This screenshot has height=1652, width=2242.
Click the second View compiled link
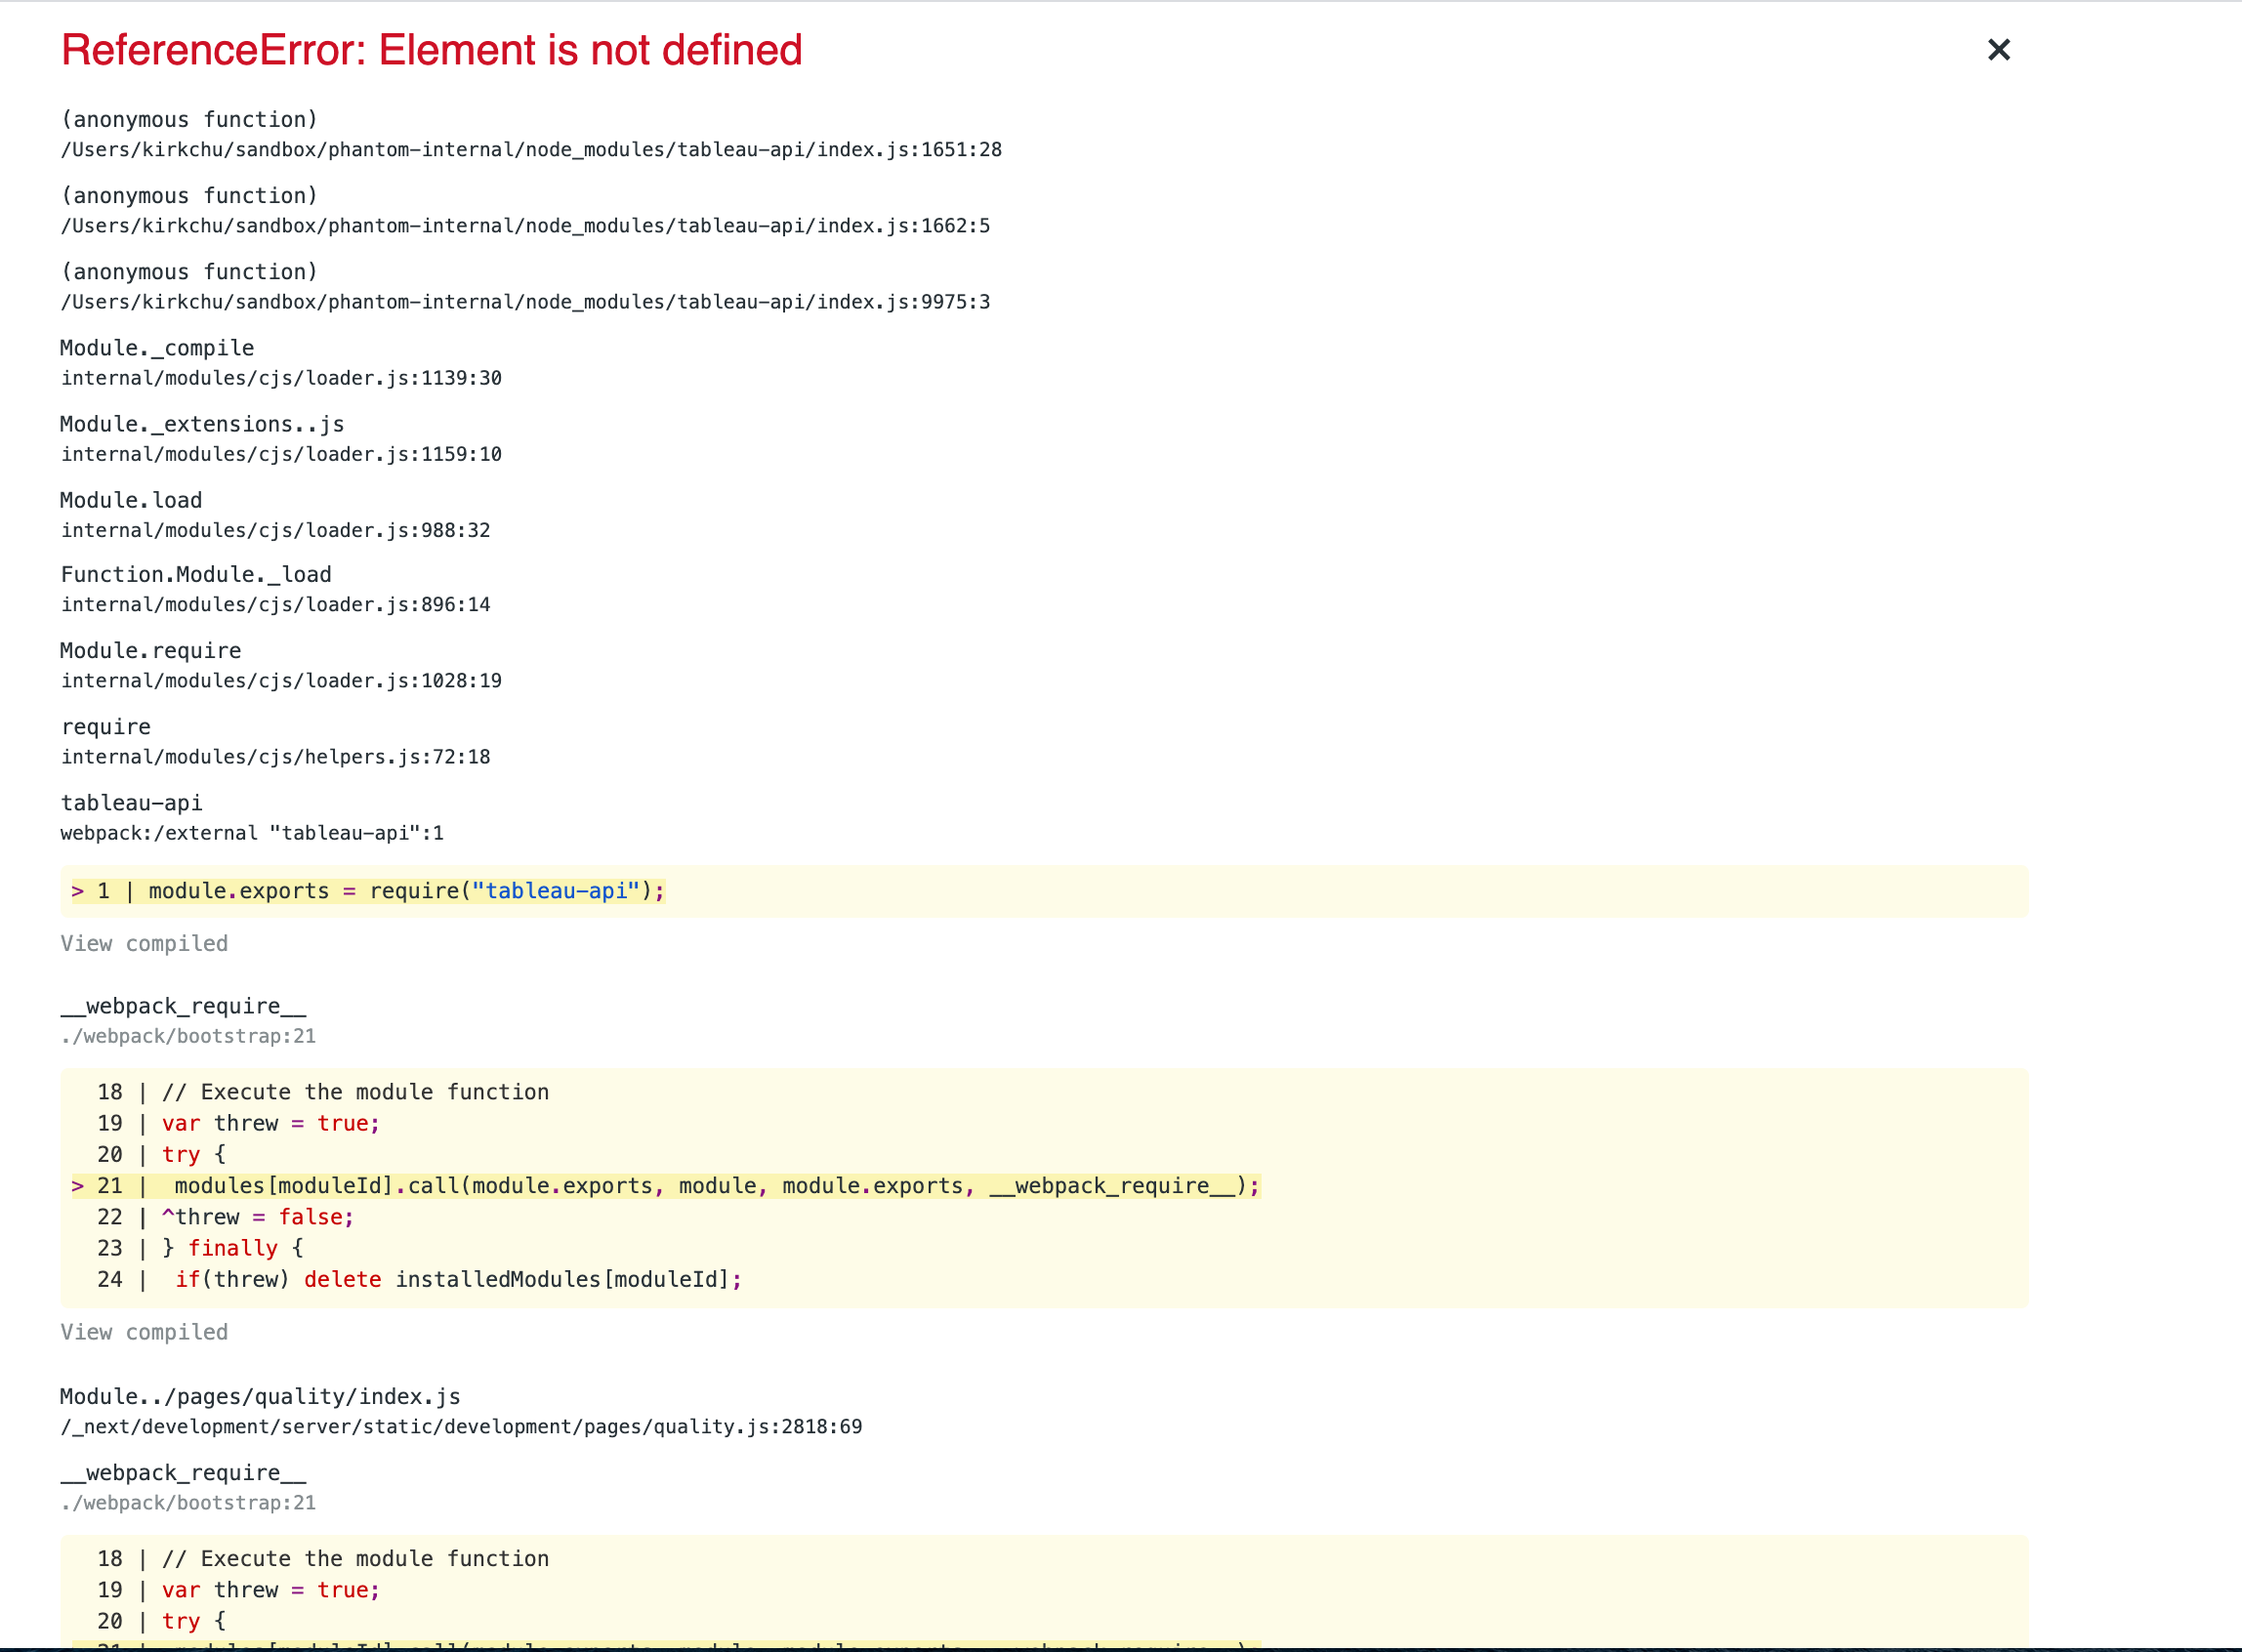pos(143,1331)
